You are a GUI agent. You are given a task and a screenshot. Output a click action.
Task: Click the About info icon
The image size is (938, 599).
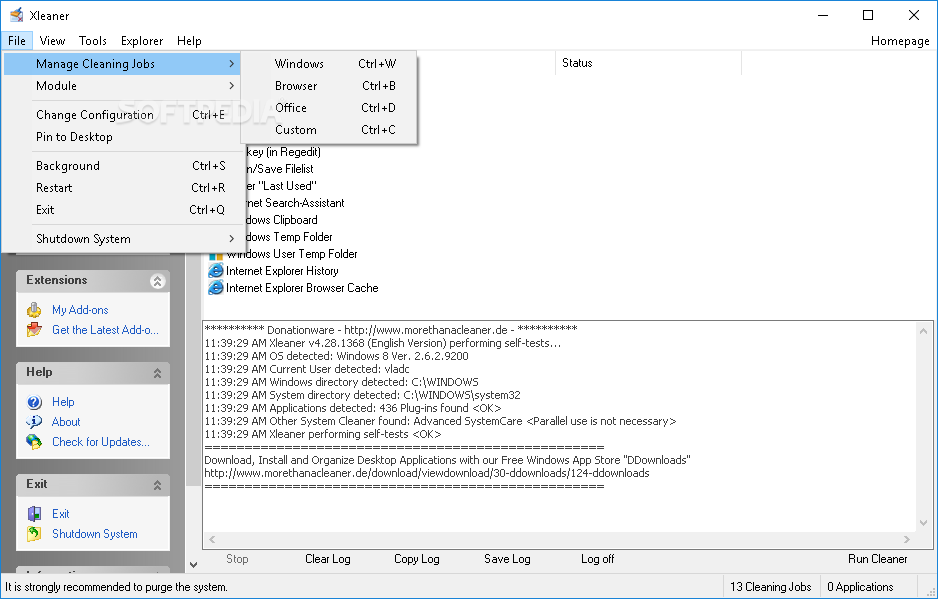(34, 422)
